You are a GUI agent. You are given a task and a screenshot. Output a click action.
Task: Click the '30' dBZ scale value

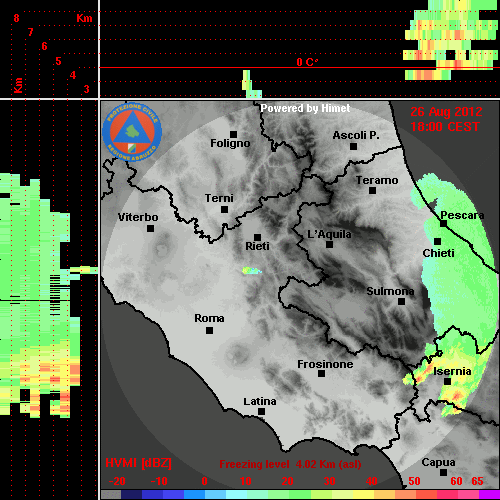coord(329,481)
